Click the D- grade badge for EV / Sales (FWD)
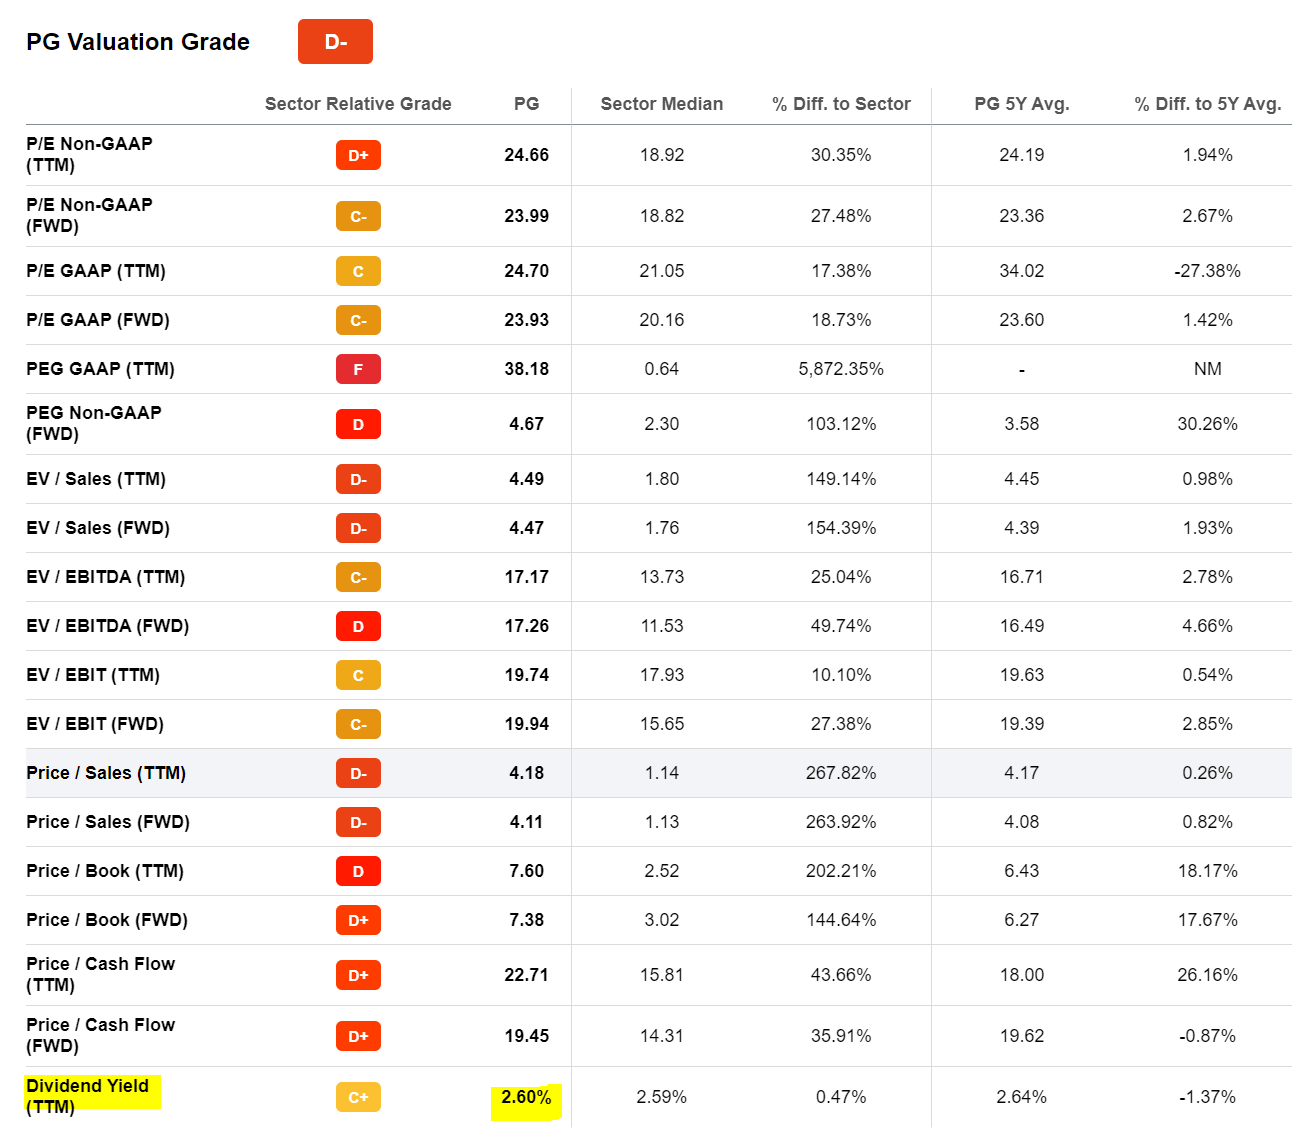 358,528
